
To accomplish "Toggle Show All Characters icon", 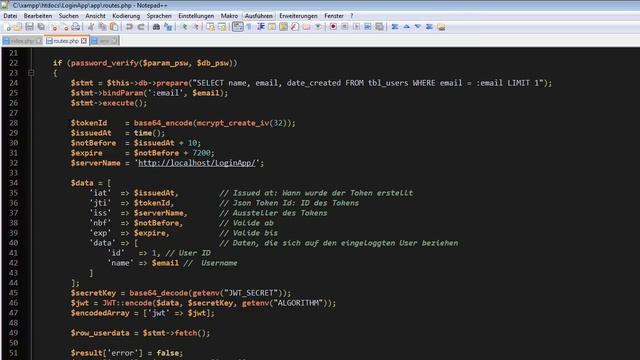I will pyautogui.click(x=249, y=27).
